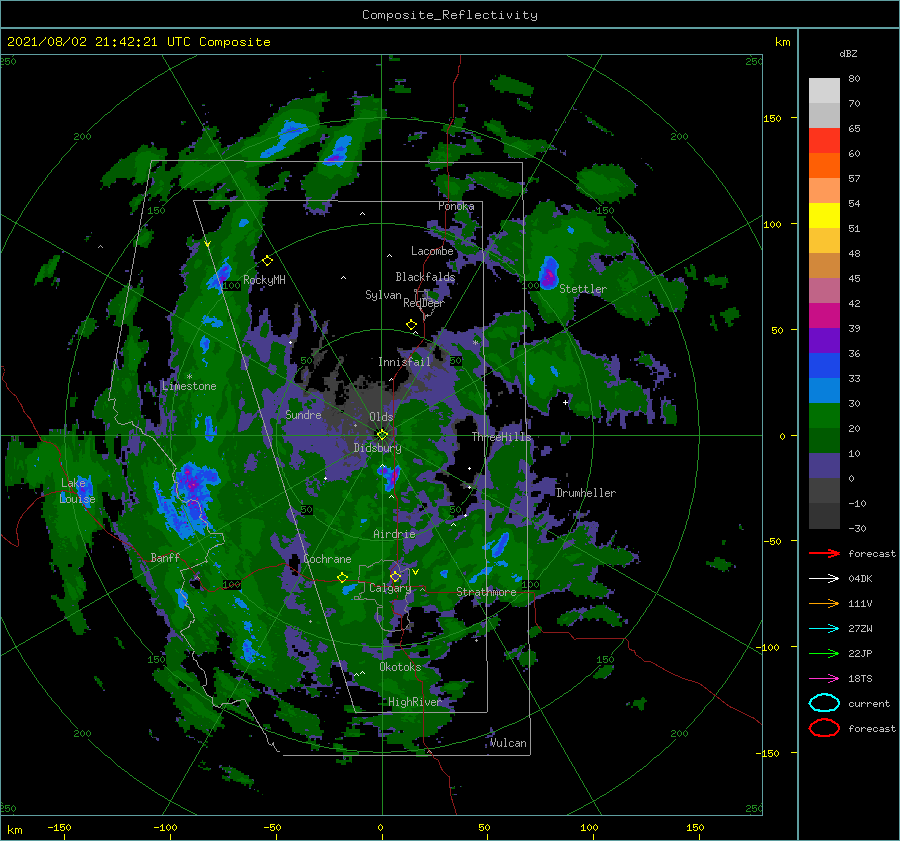Click the Ponoka label

456,206
